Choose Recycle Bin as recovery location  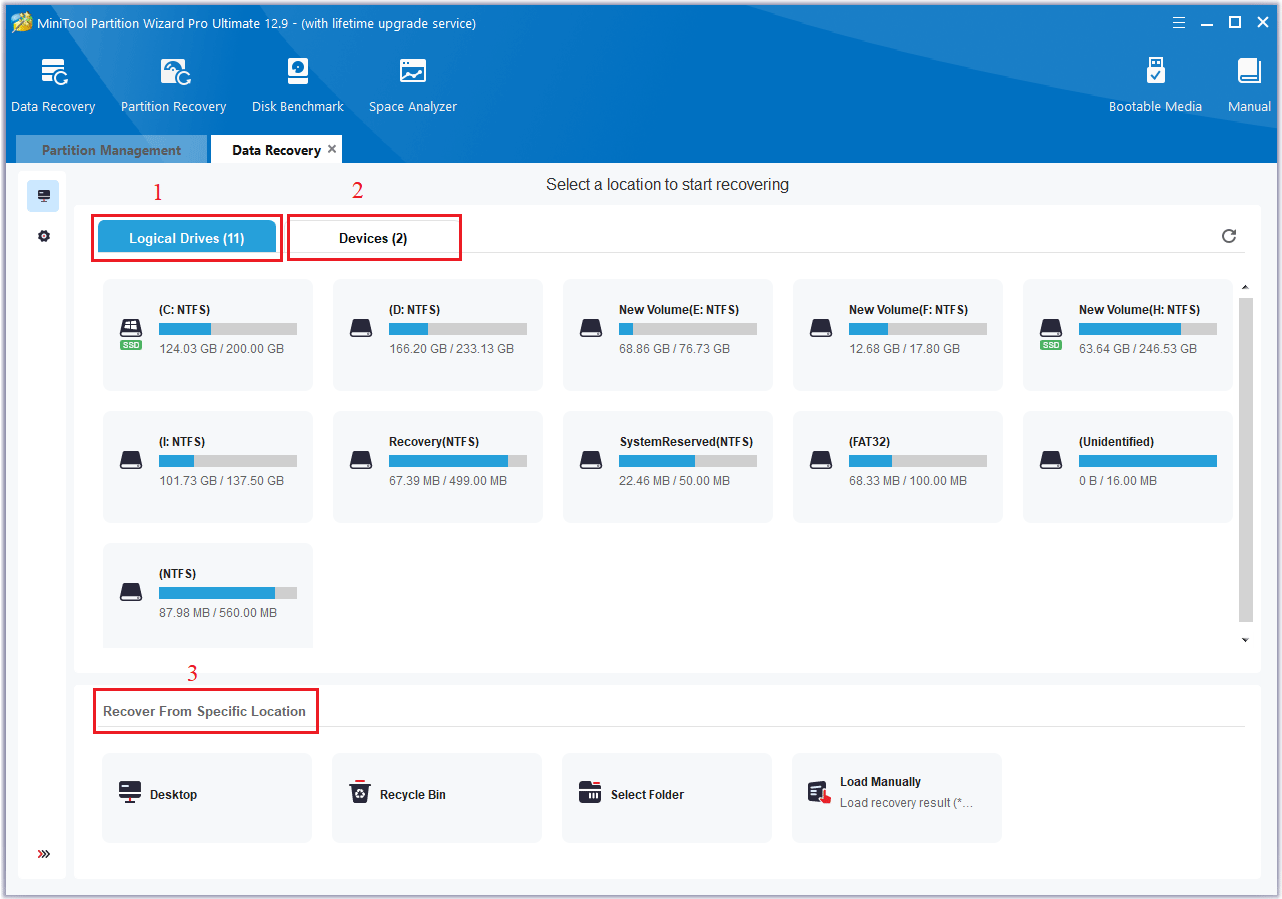click(x=437, y=798)
